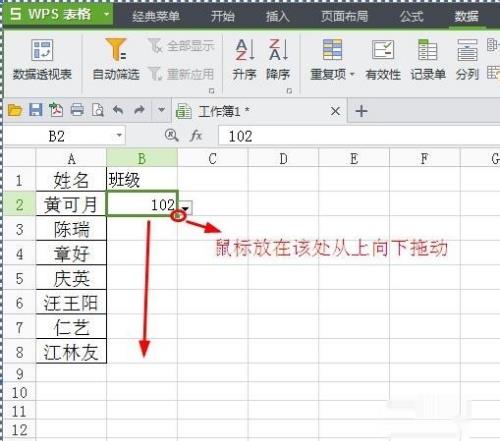Select column E header
Screen dimensions: 500x441
point(354,158)
